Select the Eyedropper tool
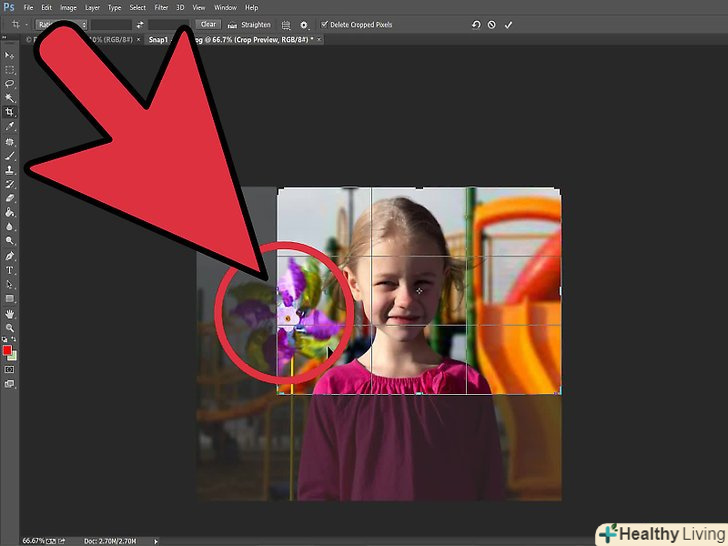 pyautogui.click(x=10, y=127)
